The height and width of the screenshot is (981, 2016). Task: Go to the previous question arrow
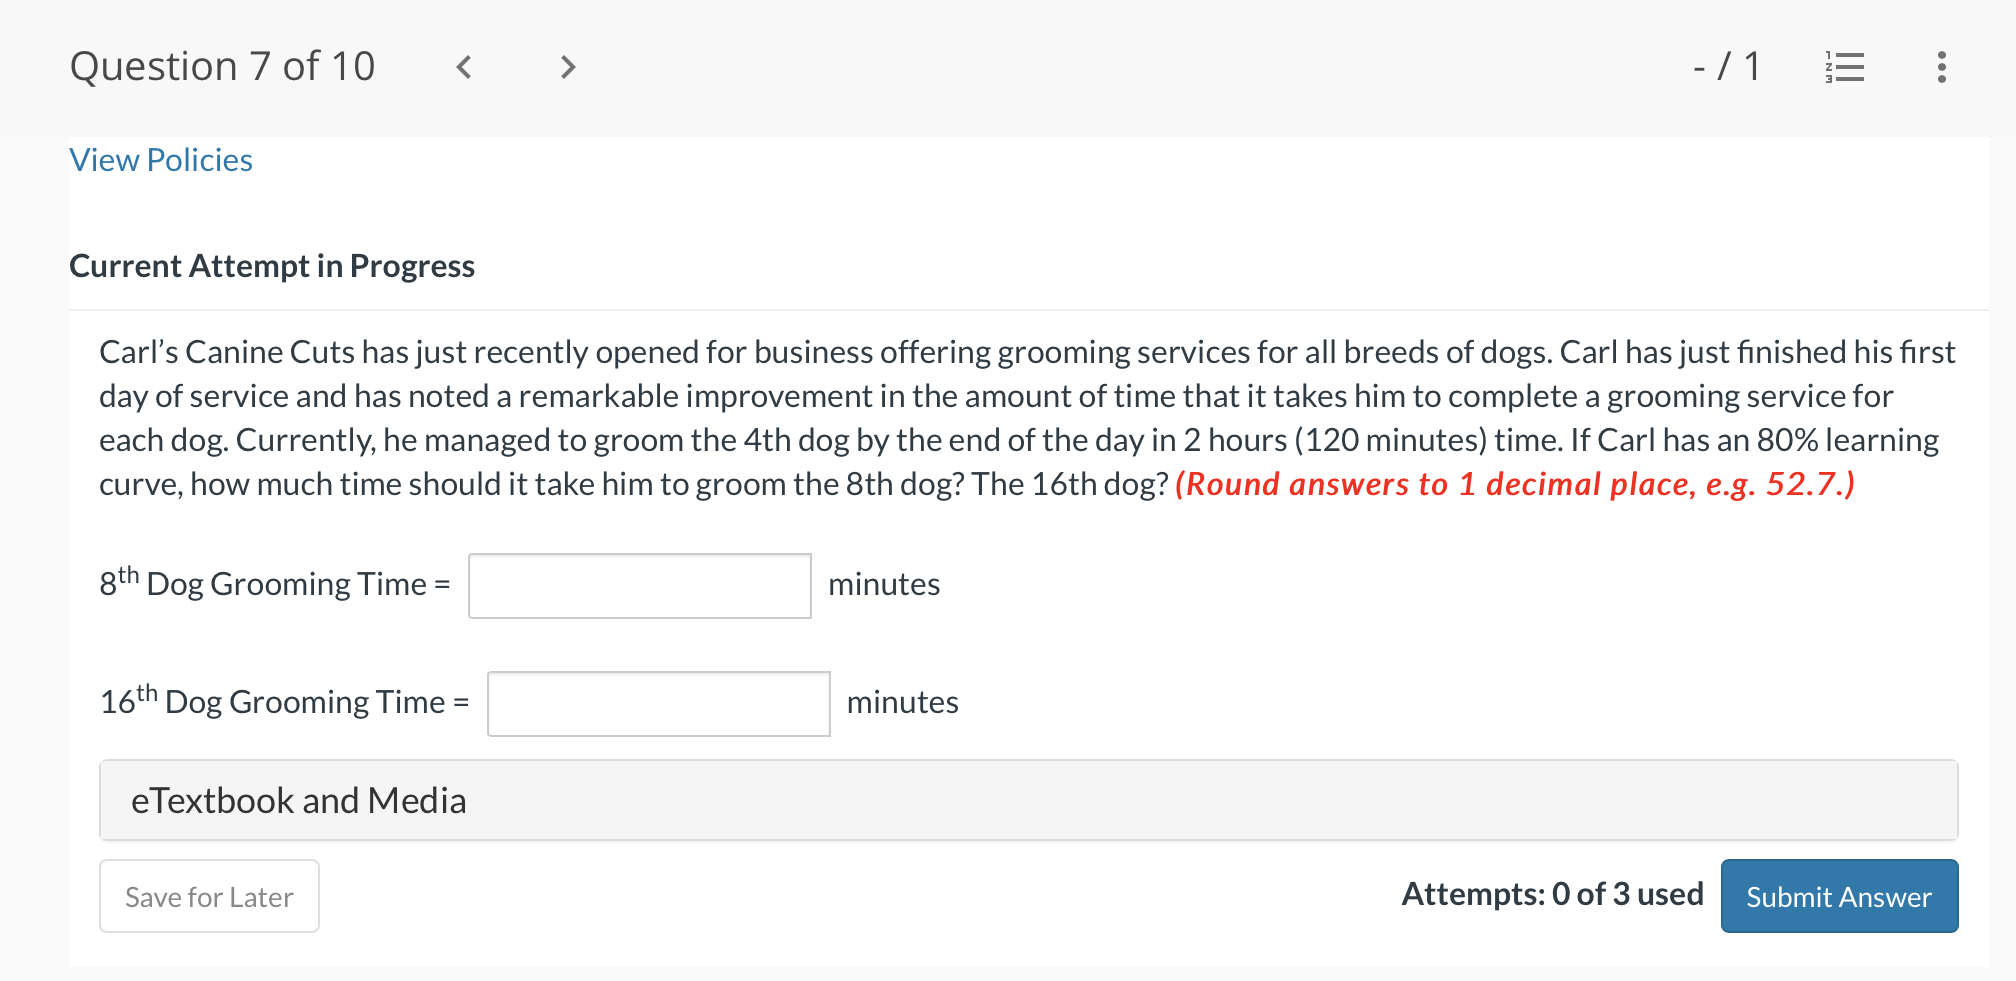[x=463, y=67]
